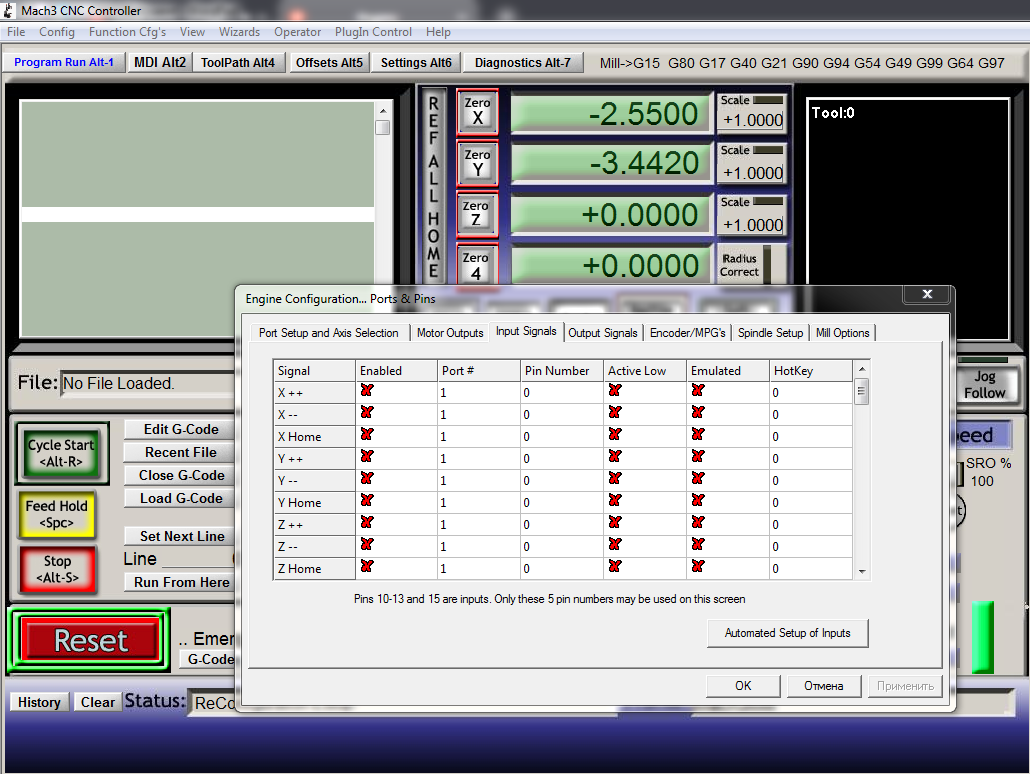Click the REF ALL HOME vertical button

point(434,186)
